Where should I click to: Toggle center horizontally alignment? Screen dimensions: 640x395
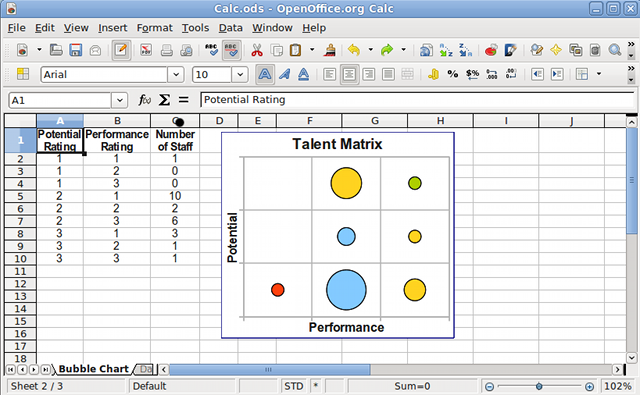349,75
